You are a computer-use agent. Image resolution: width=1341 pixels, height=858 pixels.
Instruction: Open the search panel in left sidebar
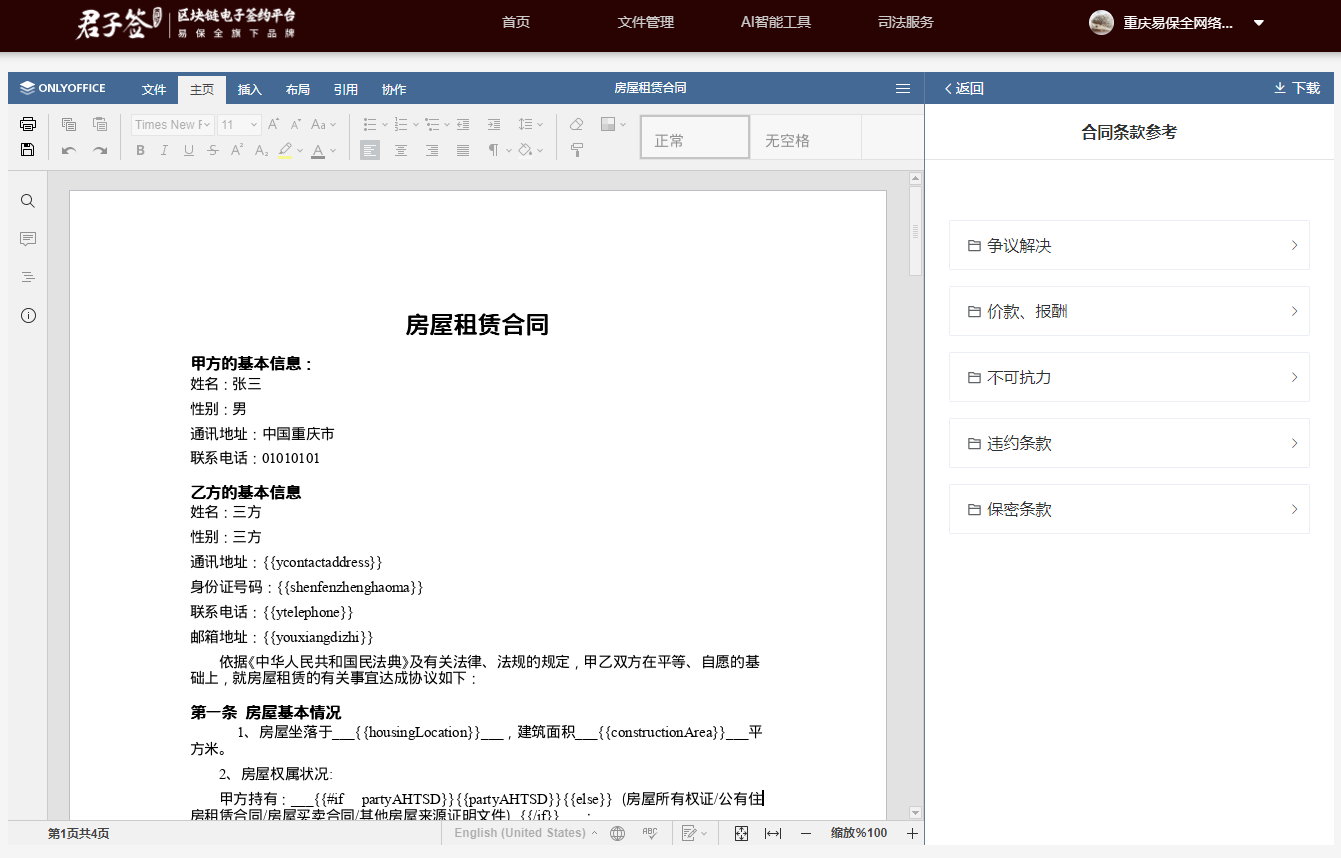[28, 201]
